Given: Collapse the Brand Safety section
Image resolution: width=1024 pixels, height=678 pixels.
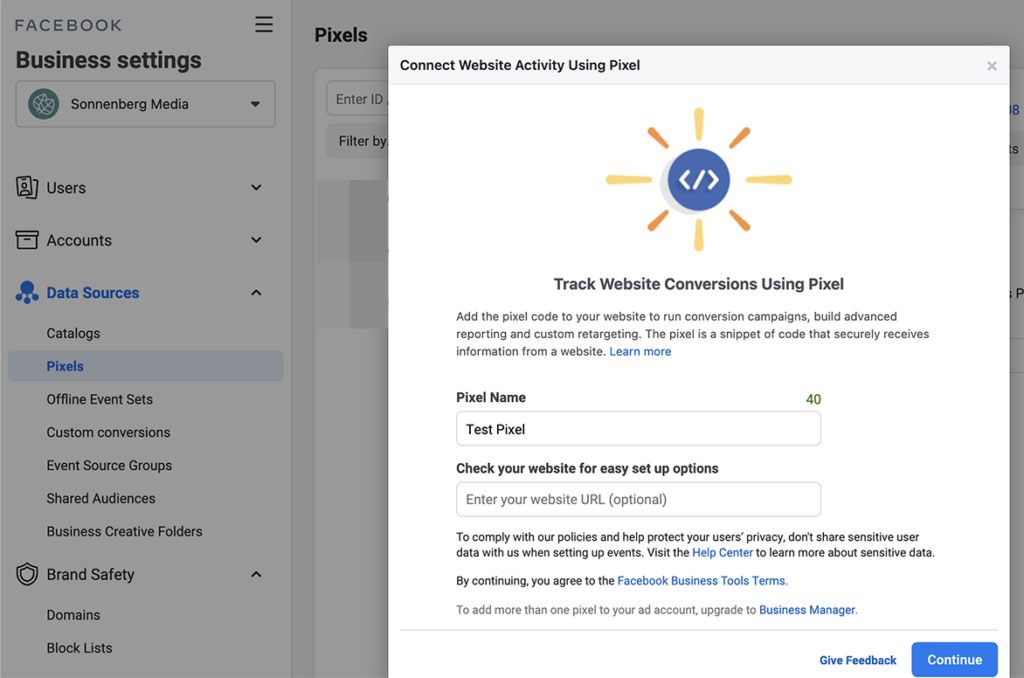Looking at the screenshot, I should tap(257, 574).
